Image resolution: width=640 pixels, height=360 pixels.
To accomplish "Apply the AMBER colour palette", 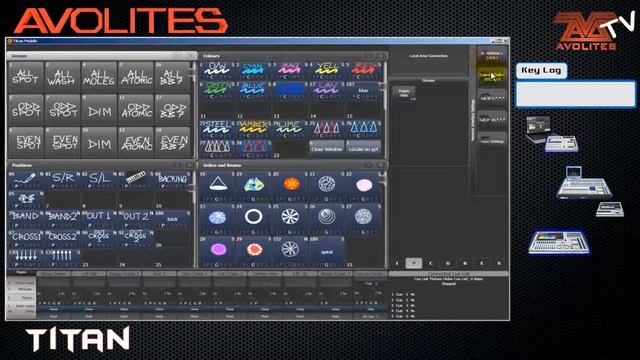I will (253, 129).
